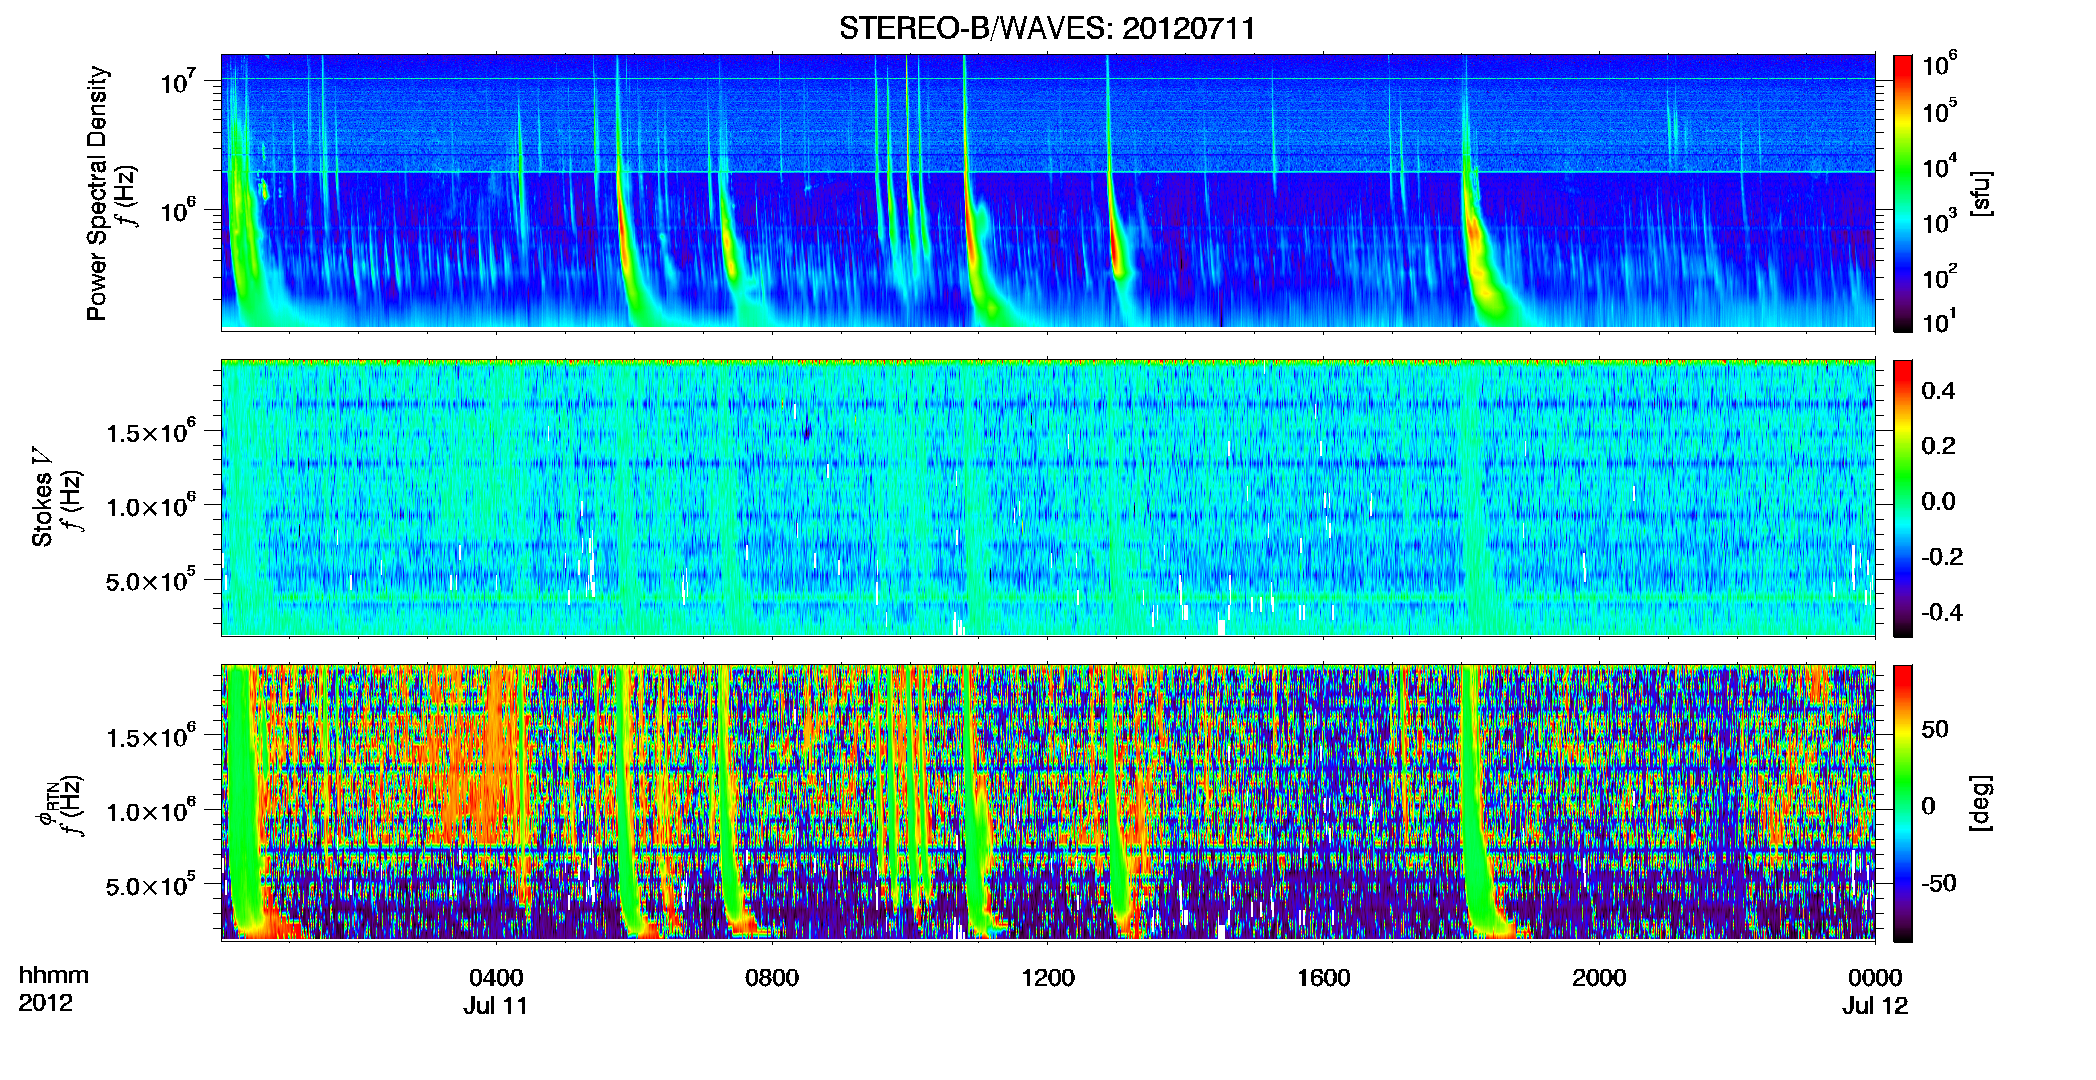Screen dimensions: 2096x1080
Task: Click the hhmm axis format label
Action: click(54, 975)
